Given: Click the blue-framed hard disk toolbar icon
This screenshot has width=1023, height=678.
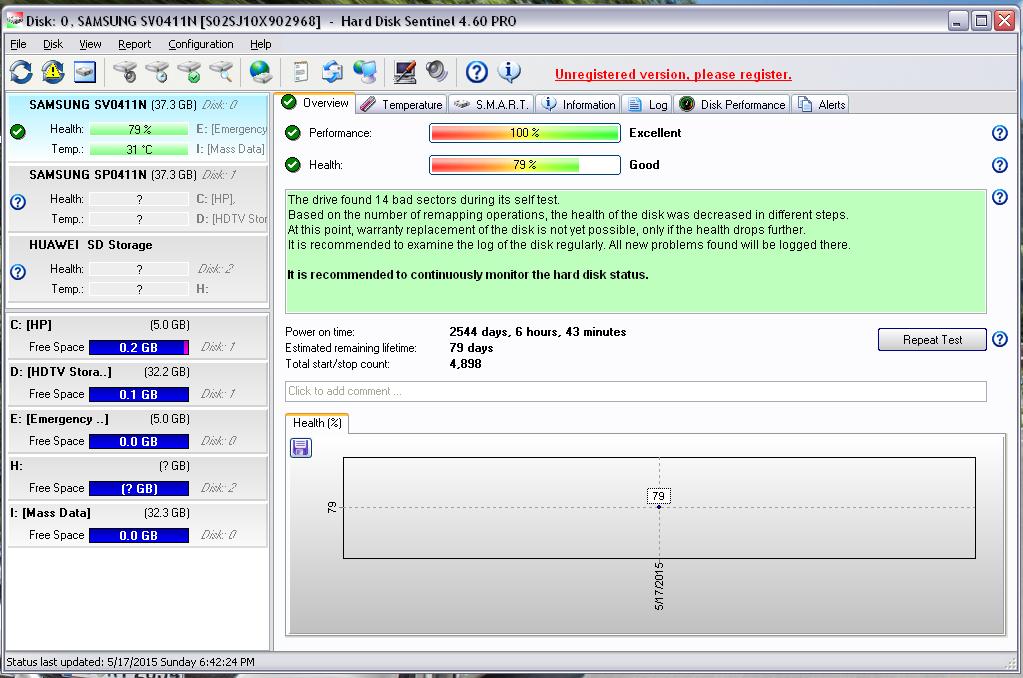Looking at the screenshot, I should tap(85, 72).
